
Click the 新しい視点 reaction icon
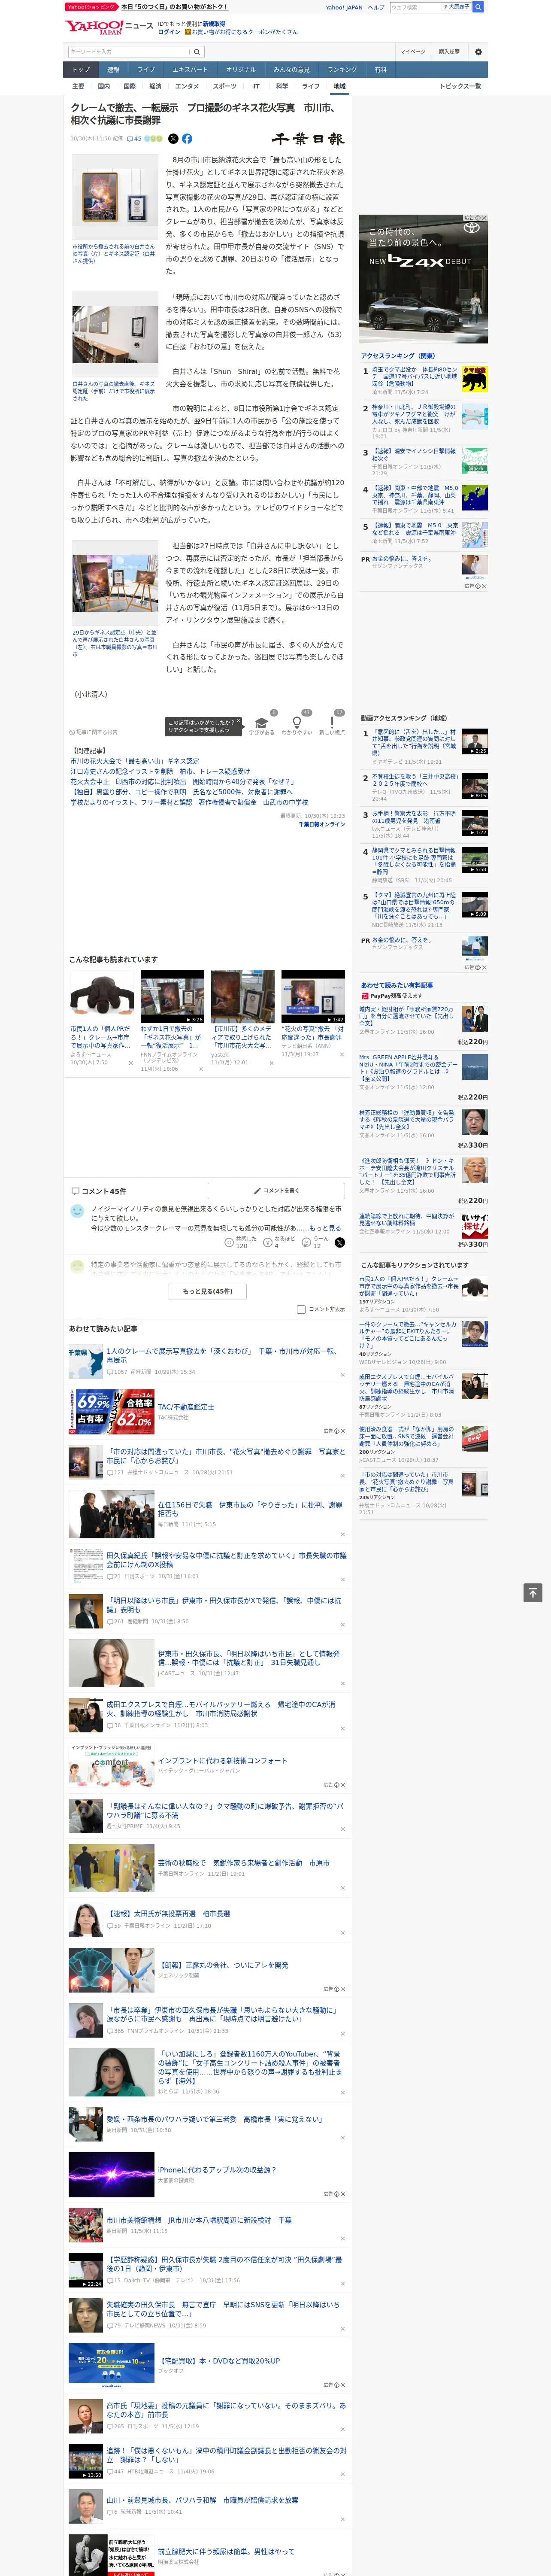coord(332,722)
